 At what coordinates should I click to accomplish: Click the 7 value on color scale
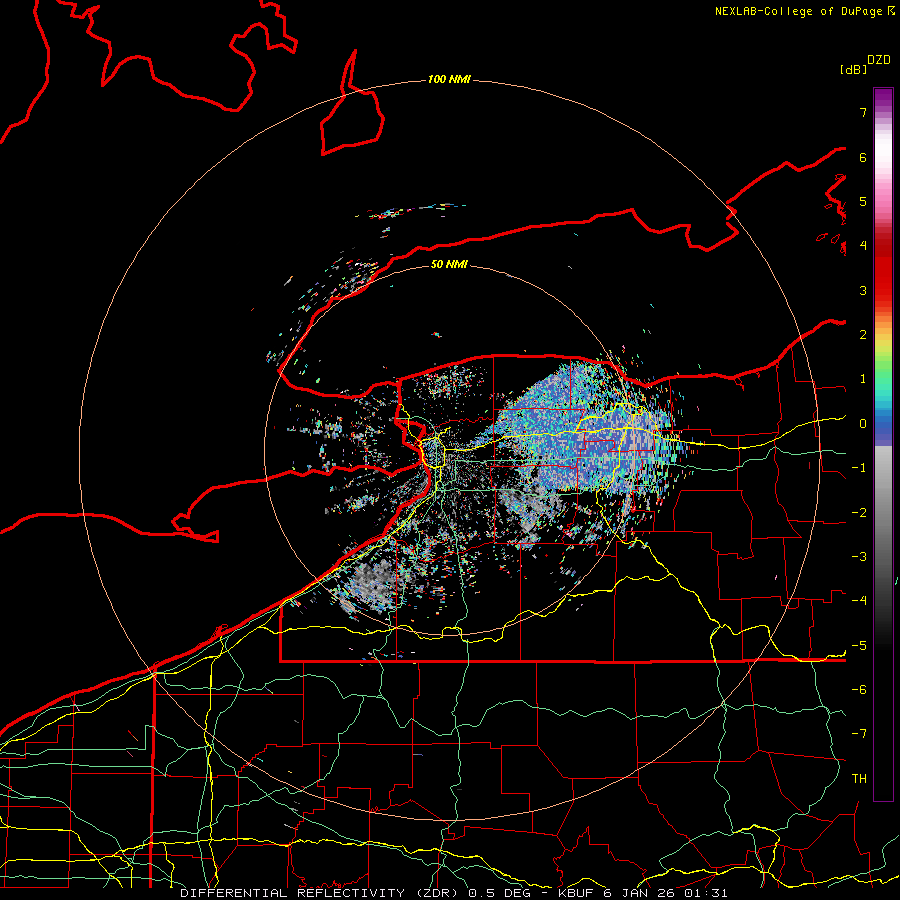click(863, 112)
